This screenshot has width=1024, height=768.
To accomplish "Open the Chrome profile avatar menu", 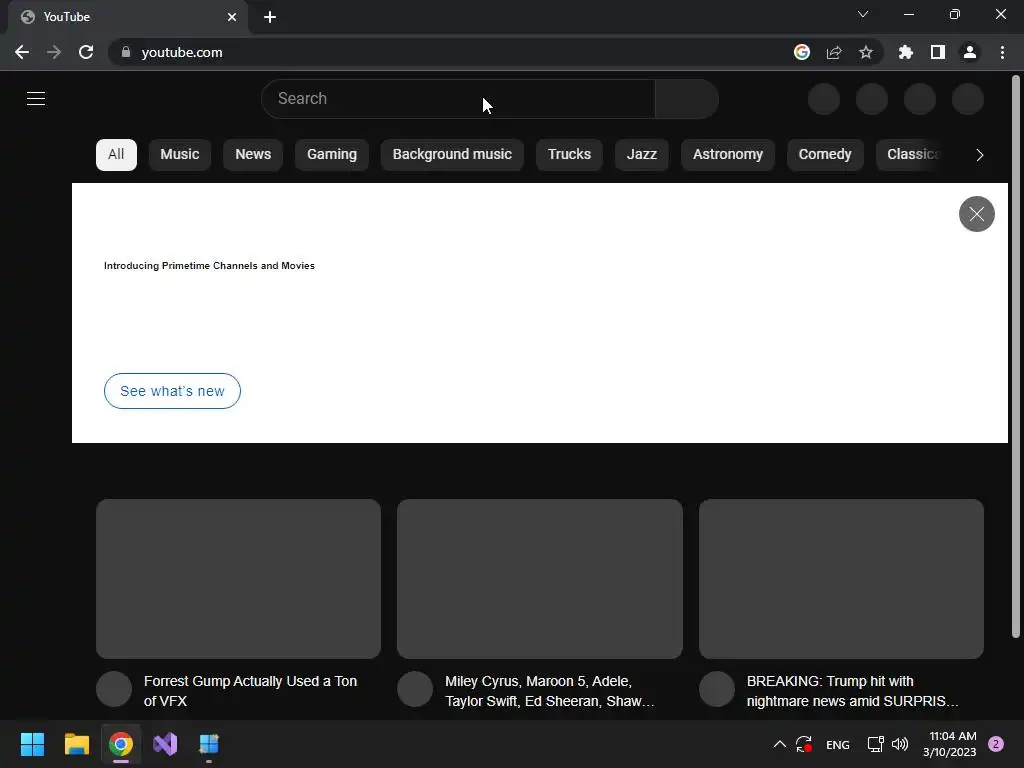I will [970, 52].
